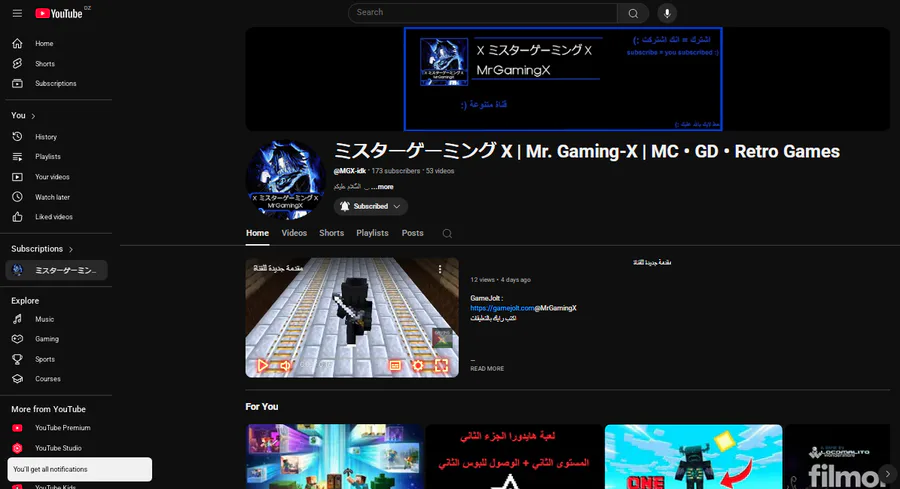Expand channel description with more
900x489 pixels.
click(383, 187)
